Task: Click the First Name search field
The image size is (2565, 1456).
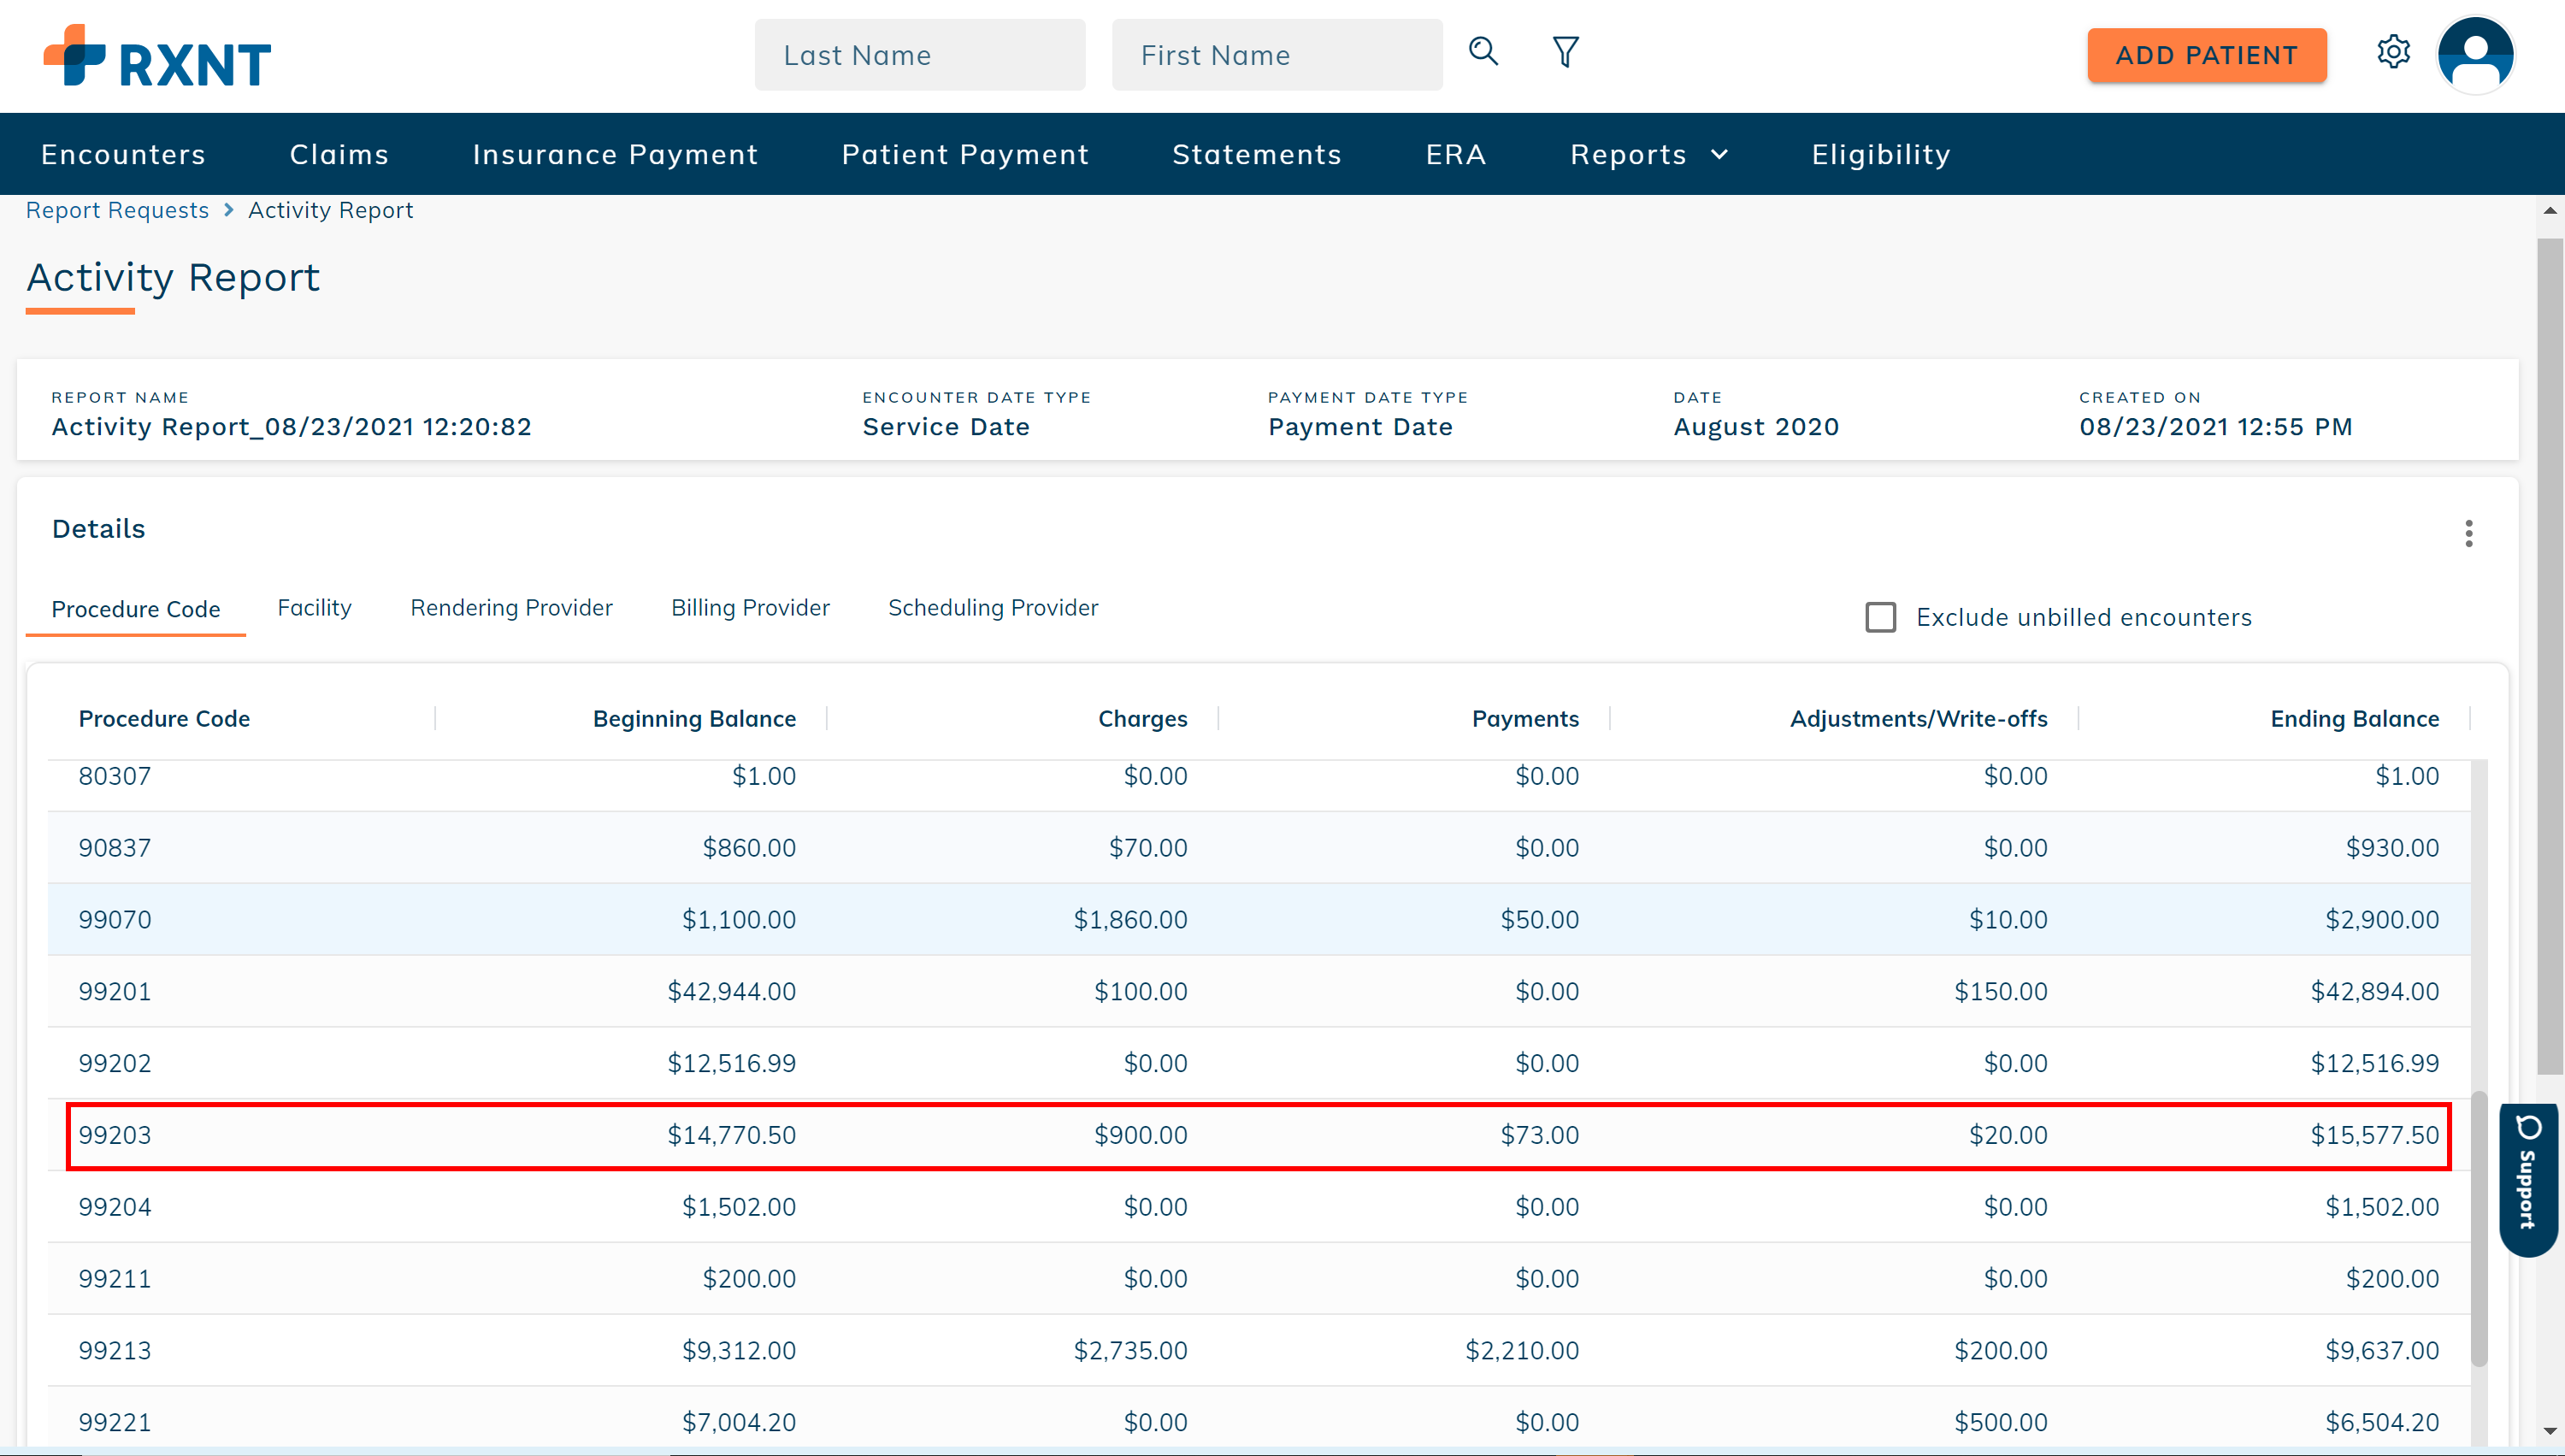Action: coord(1277,55)
